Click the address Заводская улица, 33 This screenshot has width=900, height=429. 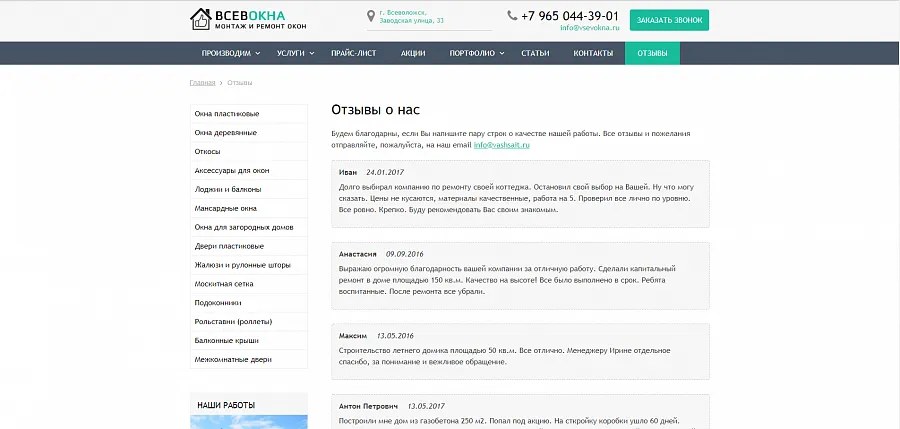coord(411,21)
